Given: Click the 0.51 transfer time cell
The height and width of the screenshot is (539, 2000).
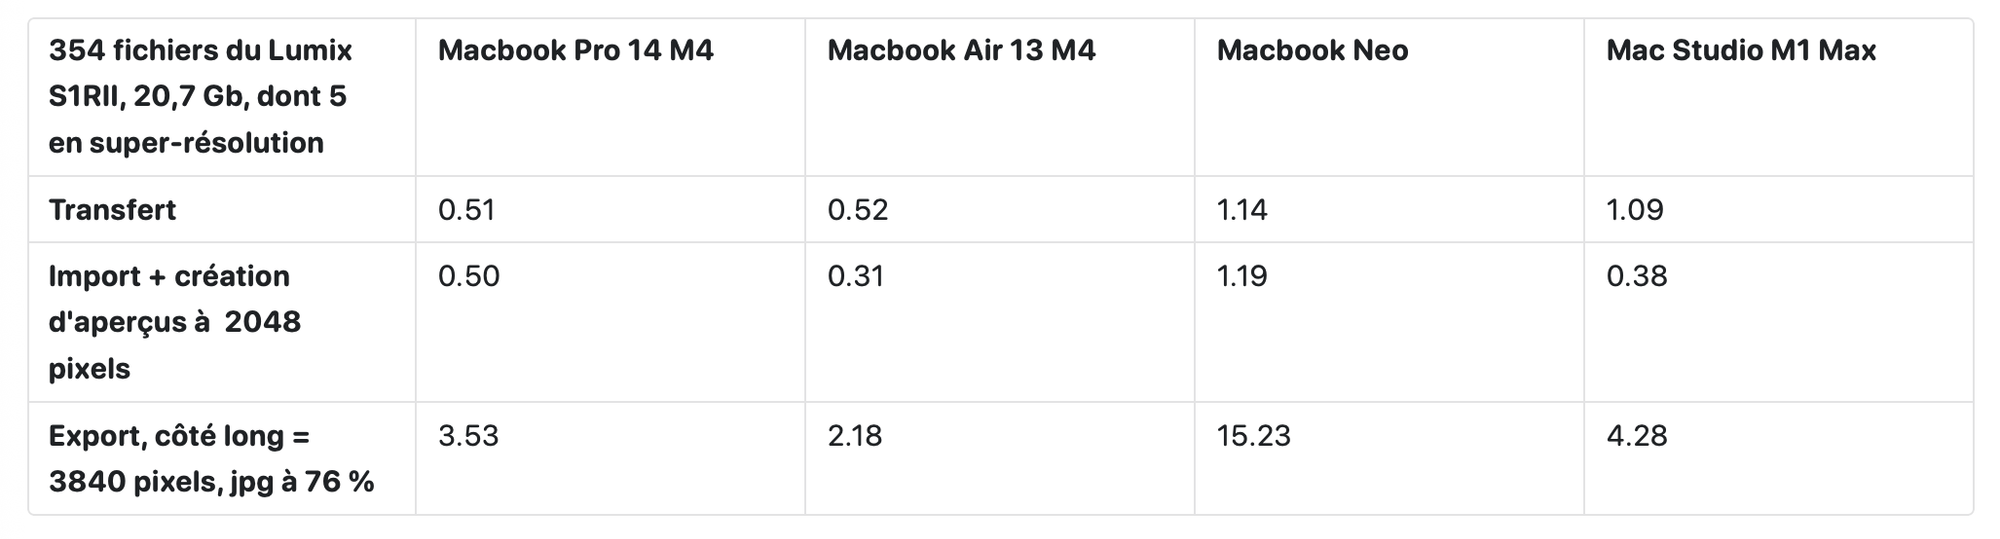Looking at the screenshot, I should click(467, 210).
